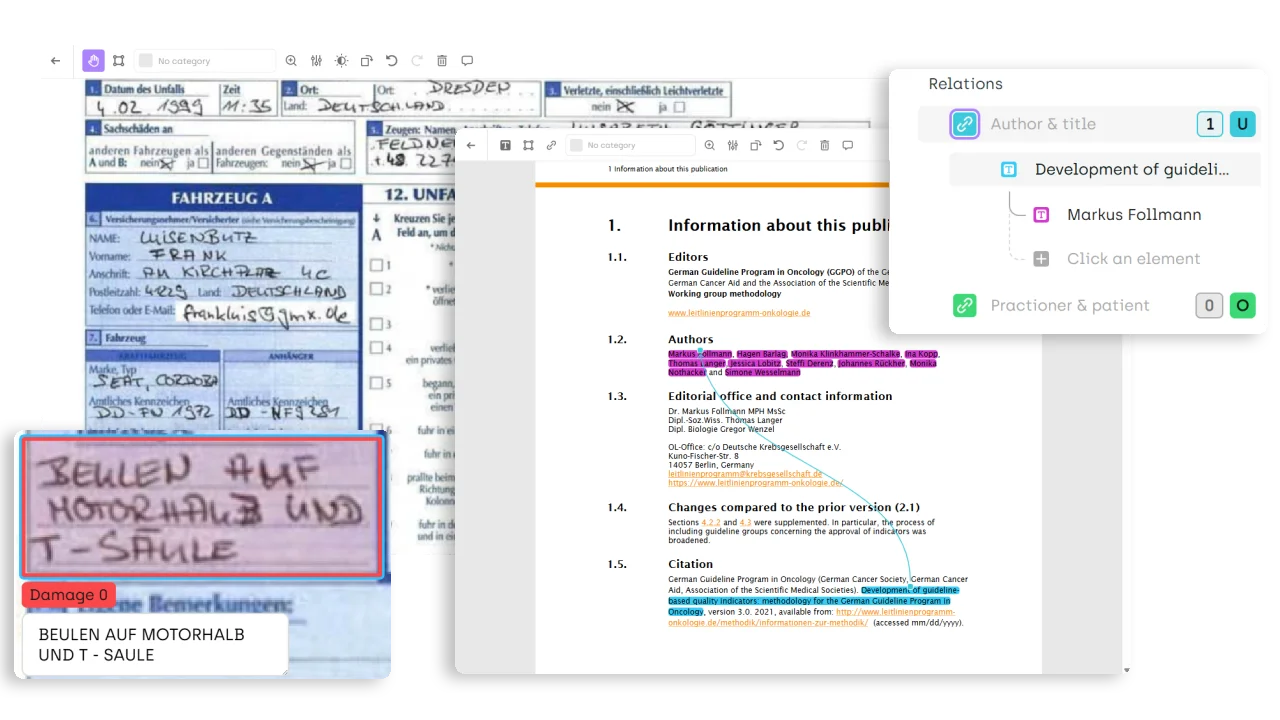Tick checkbox 2 in the Fahrzeug A column

pyautogui.click(x=376, y=289)
